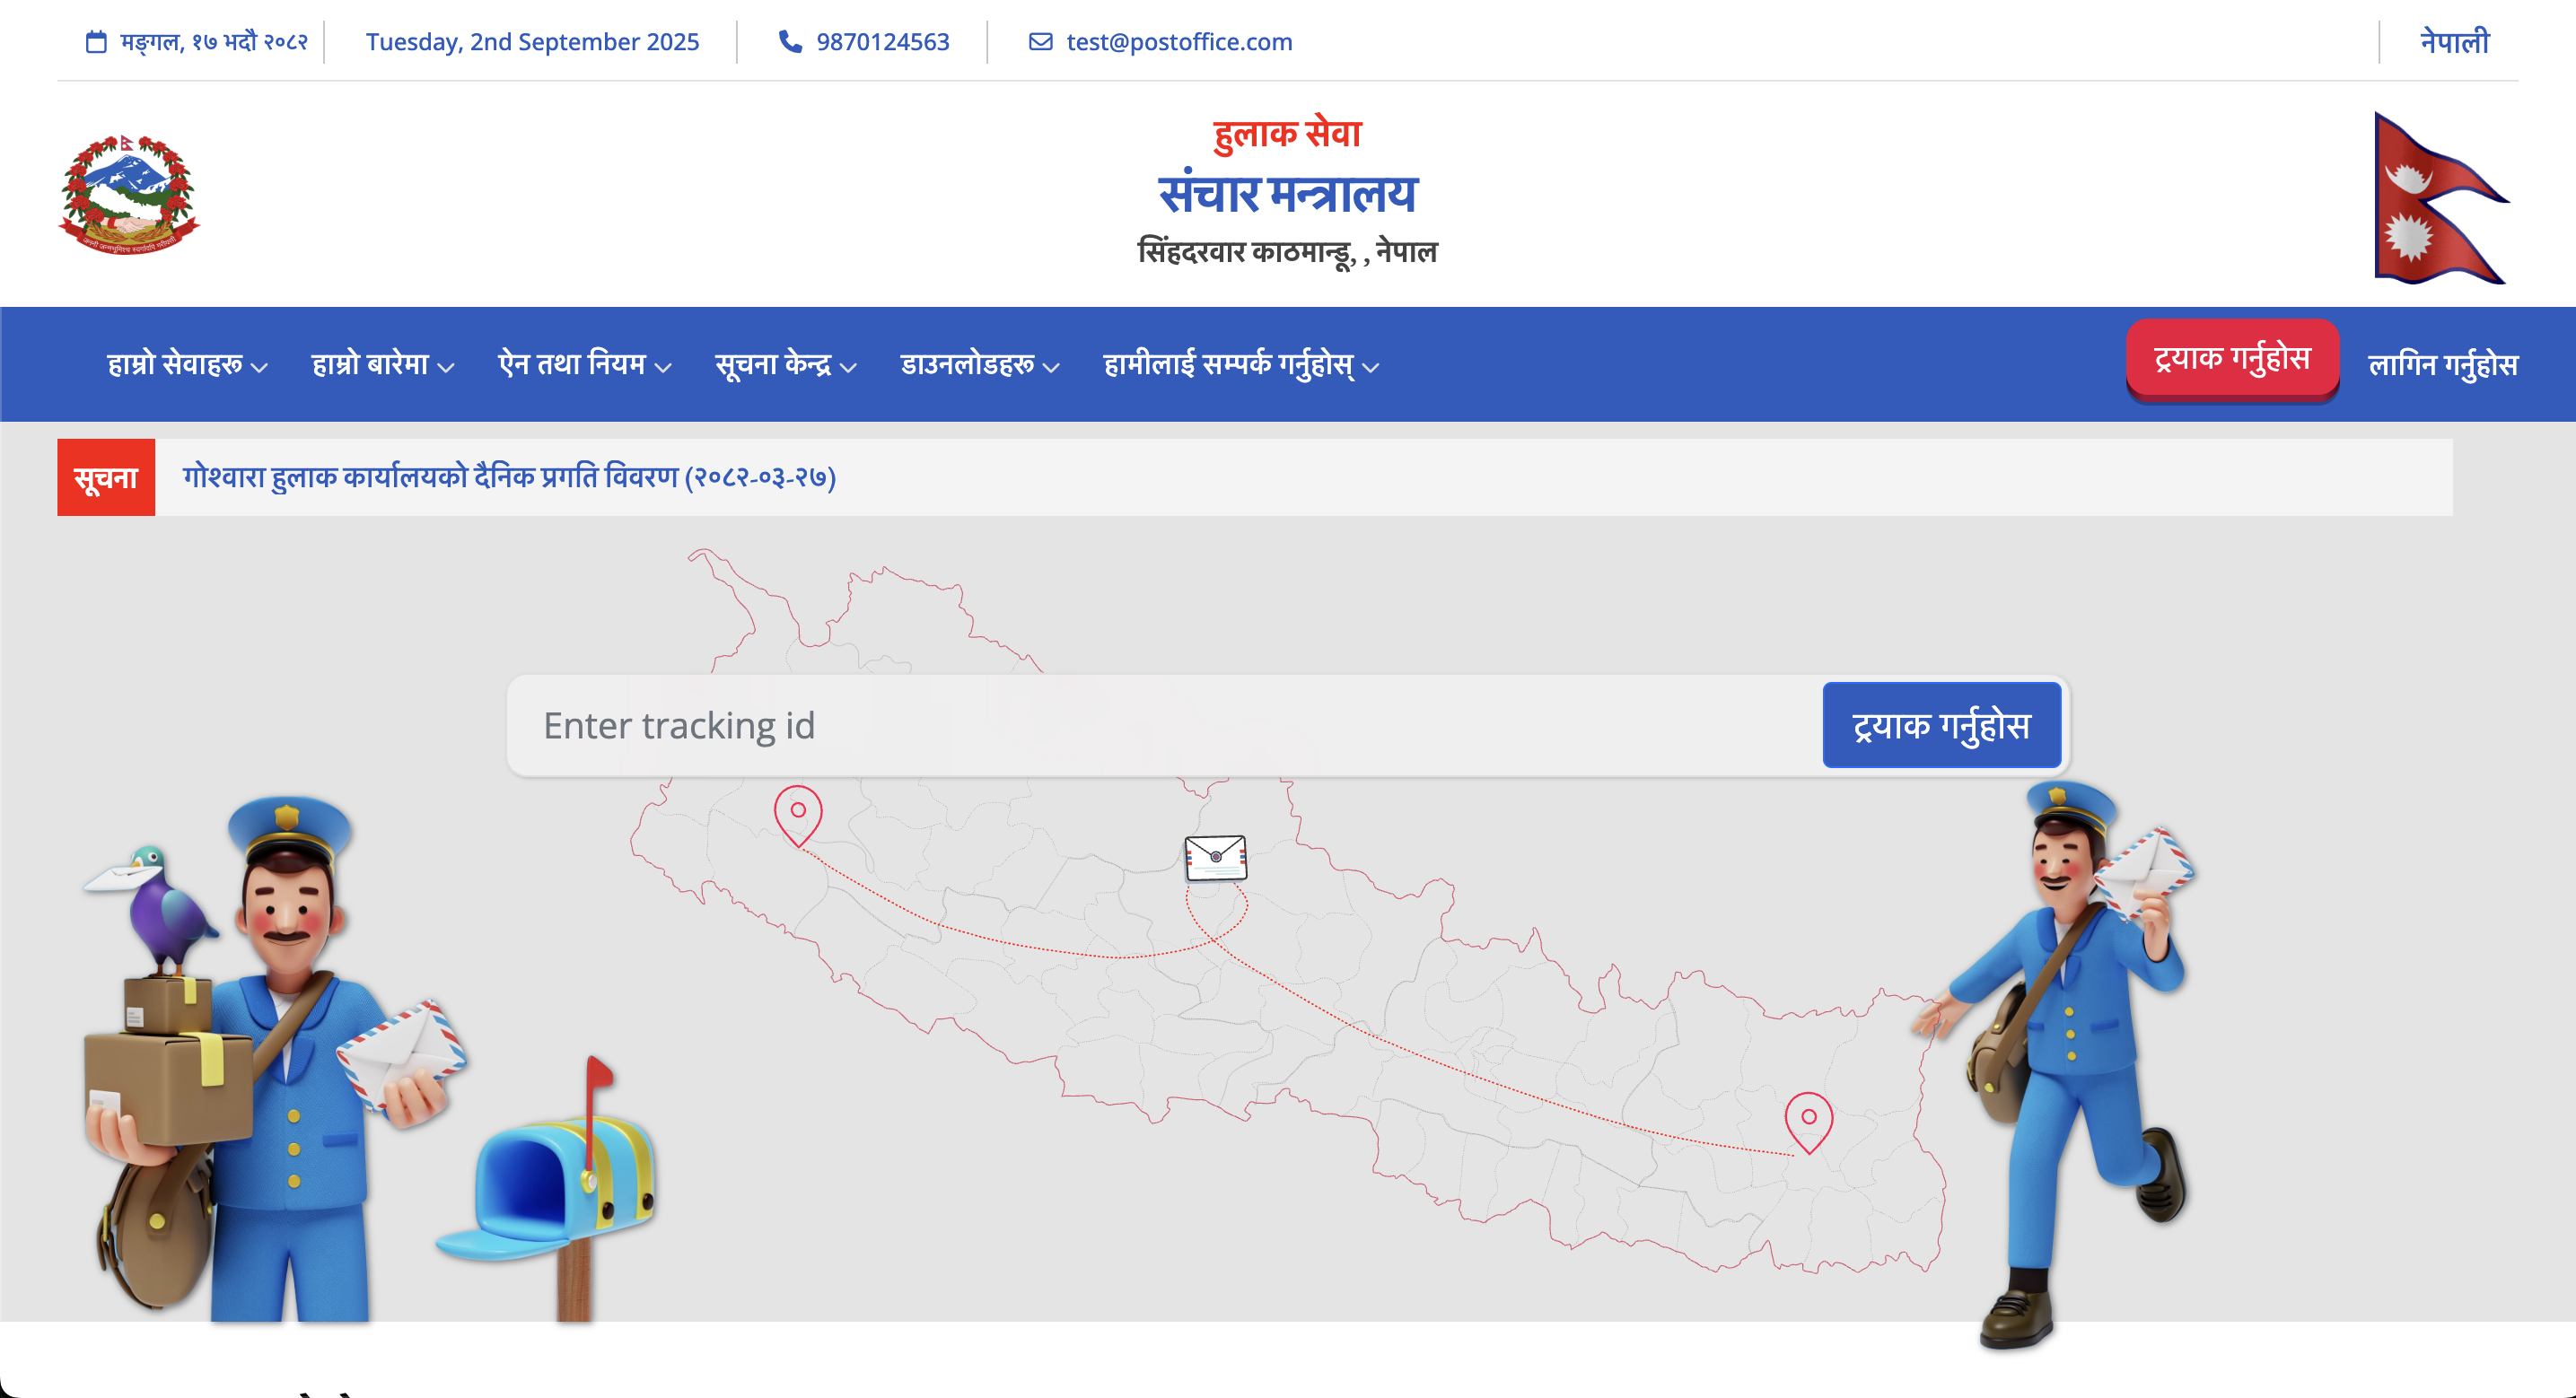Screen dimensions: 2576x1398
Task: Click the western location pin on the map
Action: click(x=798, y=815)
